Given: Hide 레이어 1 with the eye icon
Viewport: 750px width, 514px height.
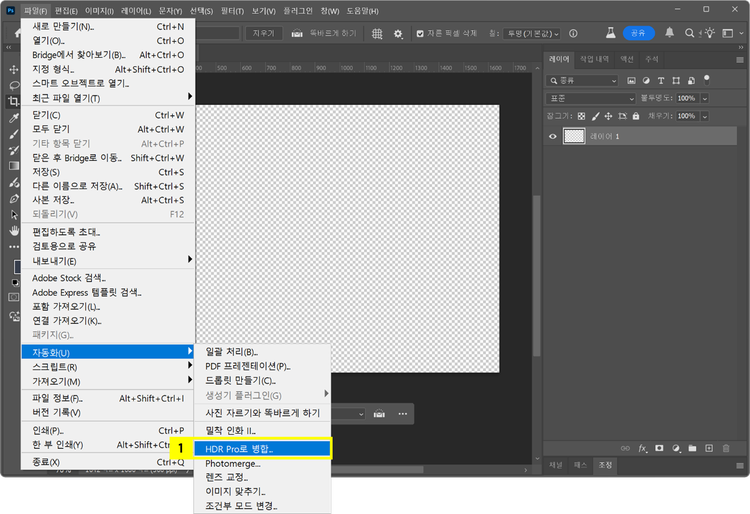Looking at the screenshot, I should [x=552, y=136].
